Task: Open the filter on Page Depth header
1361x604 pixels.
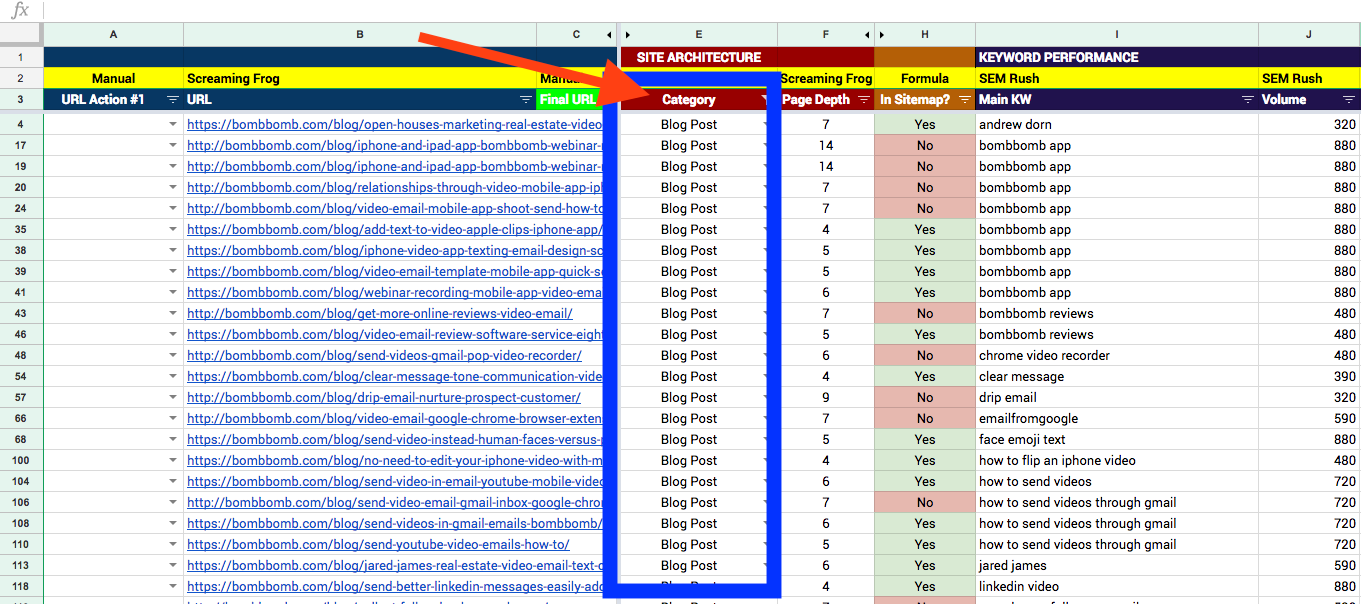Action: click(864, 100)
